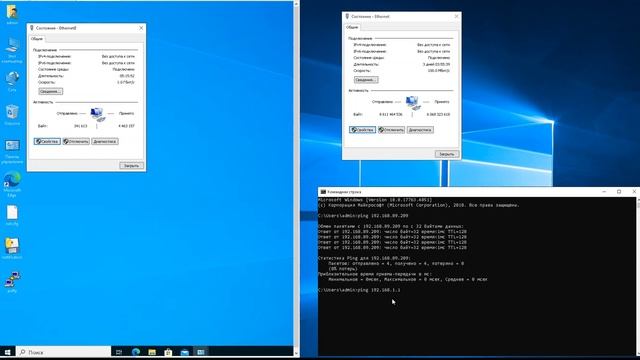Click Свойства in the 100 Мбит/с Ethernet window
This screenshot has height=360, width=640.
click(362, 130)
